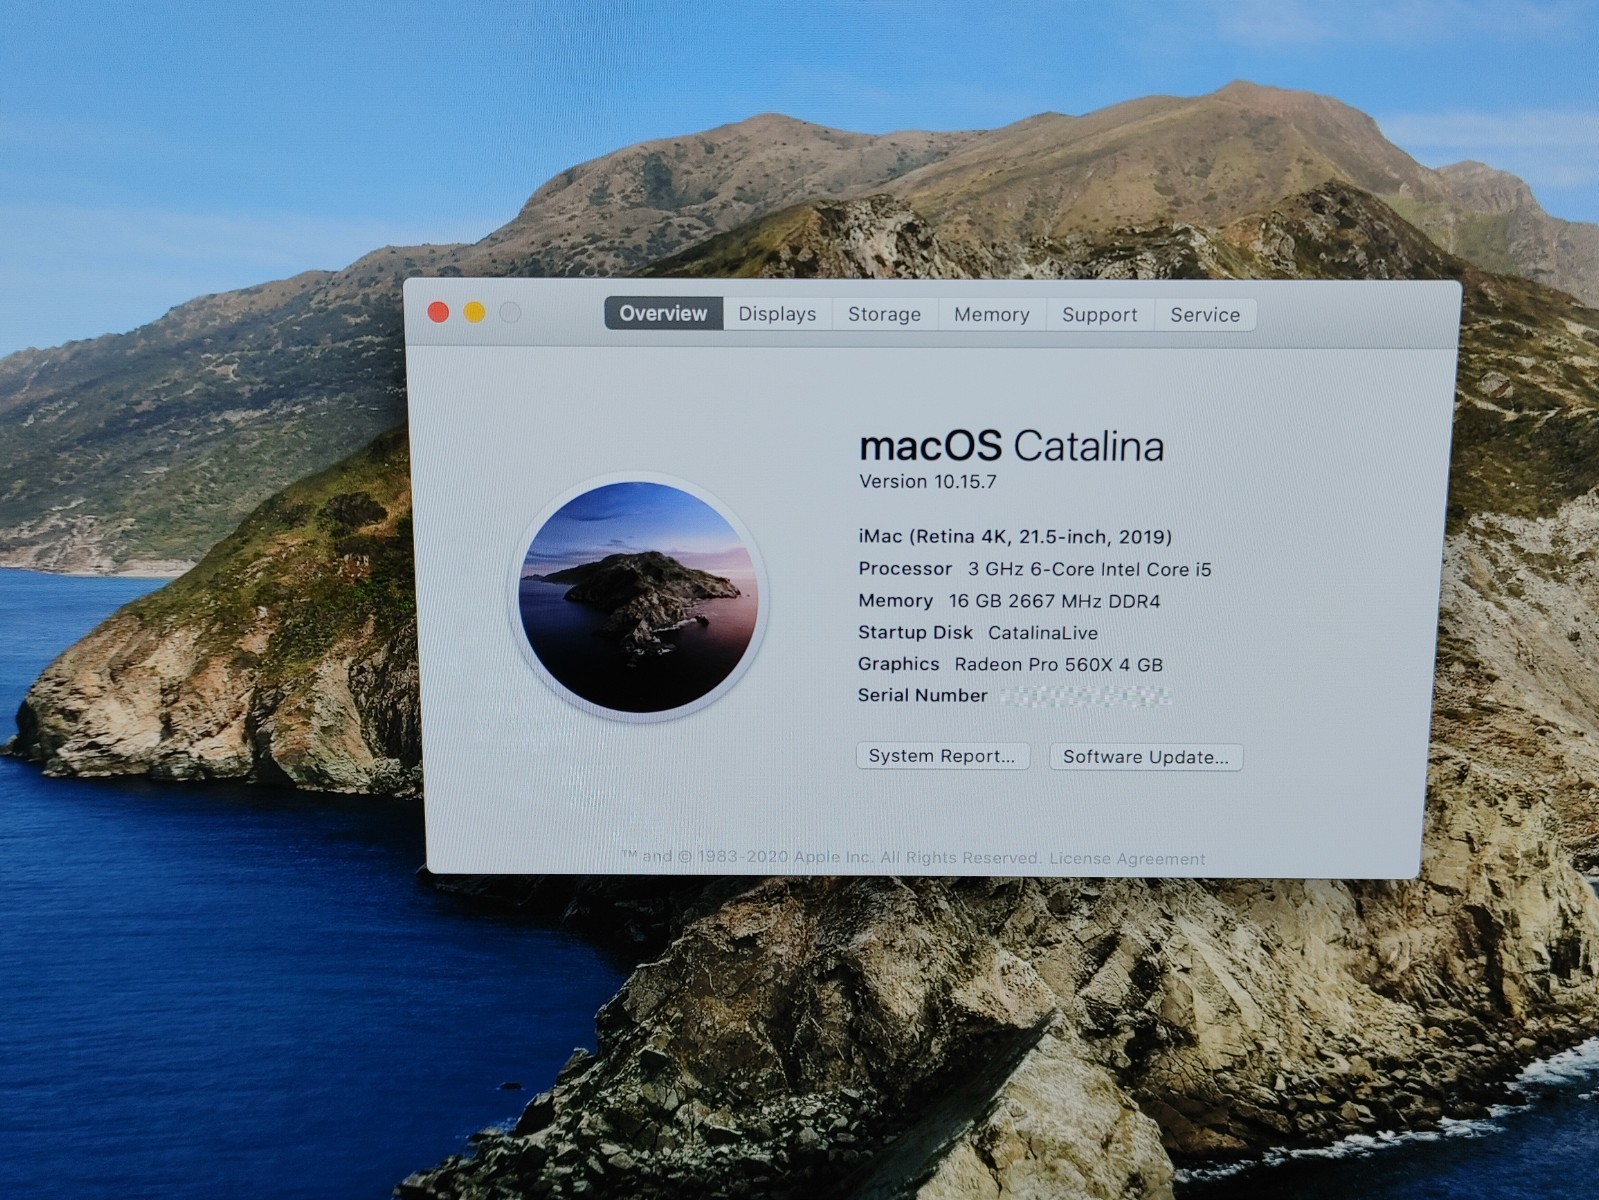Switch to the Overview tab

[663, 313]
